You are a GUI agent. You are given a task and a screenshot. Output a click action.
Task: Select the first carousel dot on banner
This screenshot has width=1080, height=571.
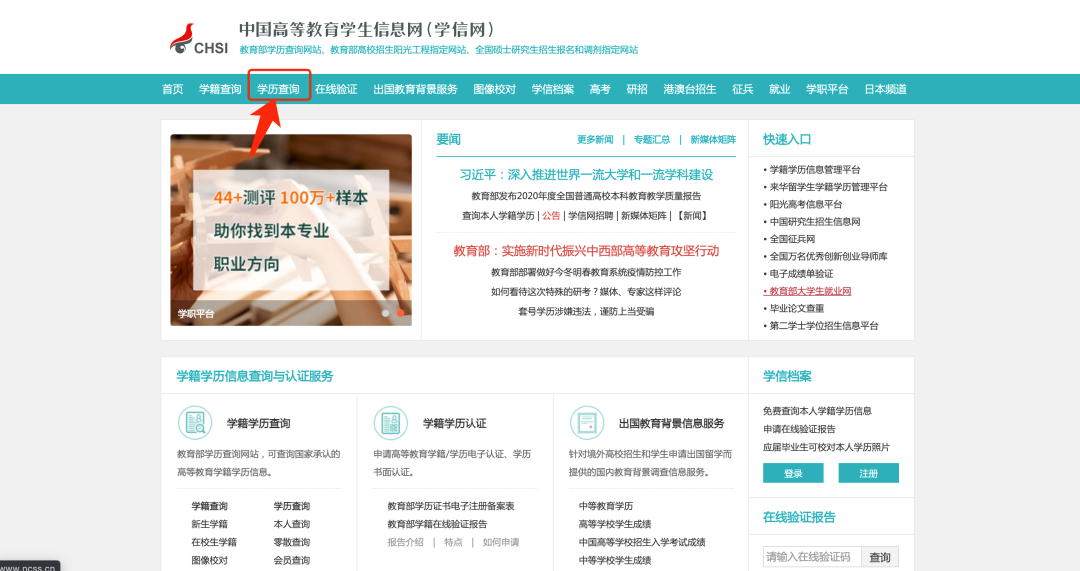click(x=386, y=313)
